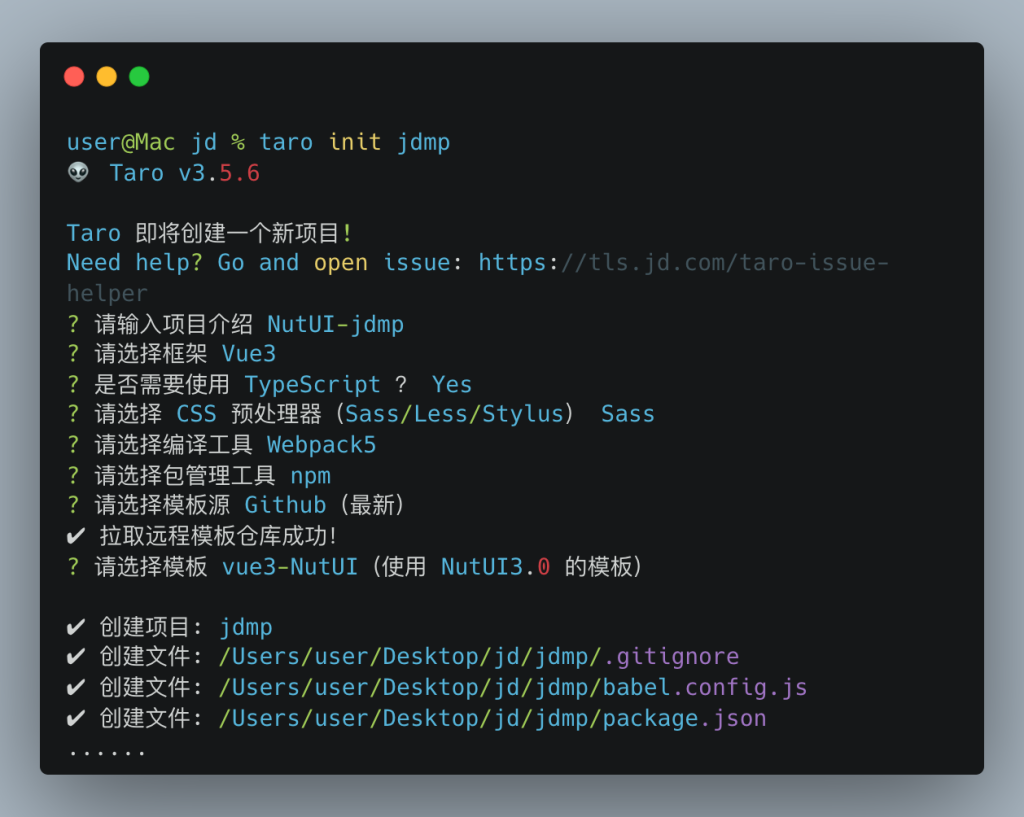Screen dimensions: 1024x817
Task: Click the framework answer 'Vue3'
Action: click(249, 354)
